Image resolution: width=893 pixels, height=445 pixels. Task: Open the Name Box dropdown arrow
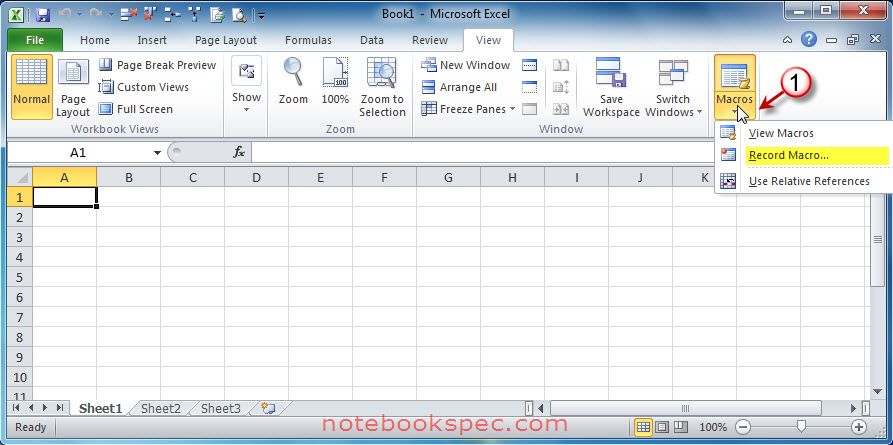point(157,153)
